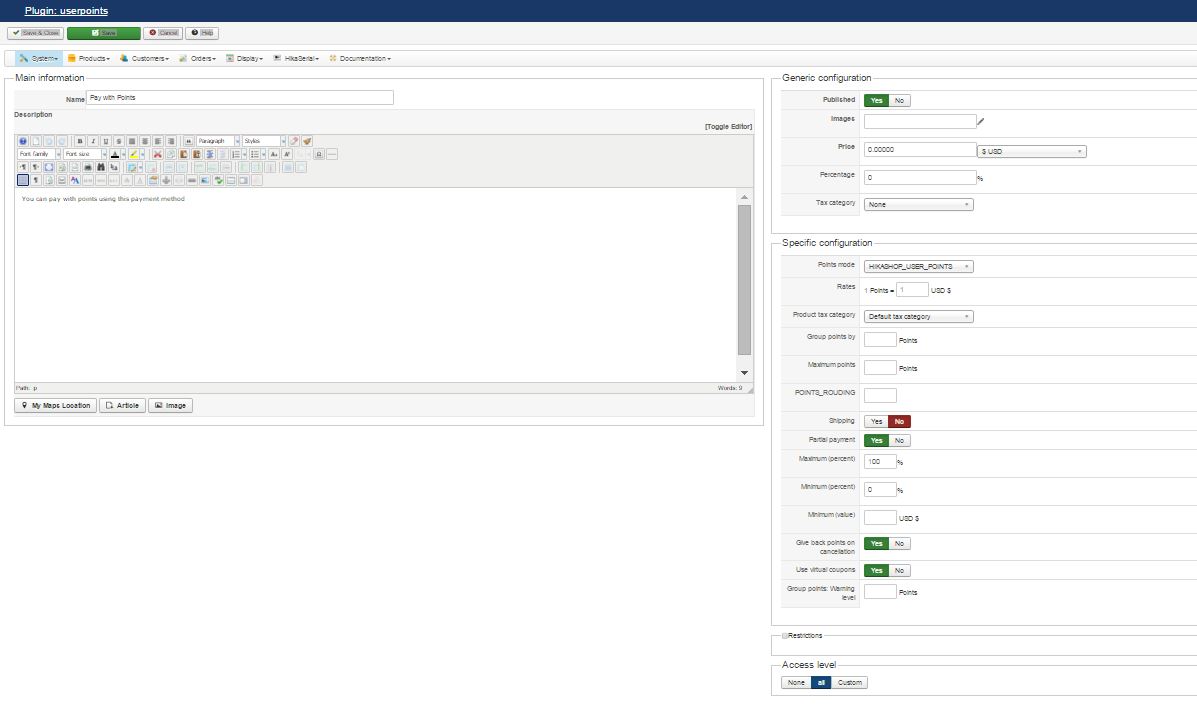
Task: Click the green Save button
Action: pos(104,33)
